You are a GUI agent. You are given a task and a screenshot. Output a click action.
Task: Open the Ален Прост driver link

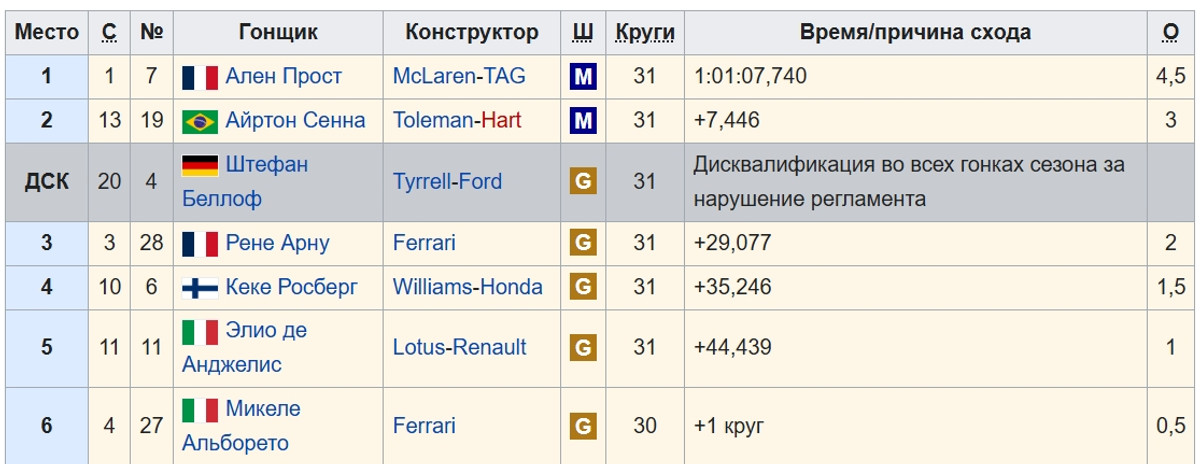point(284,77)
